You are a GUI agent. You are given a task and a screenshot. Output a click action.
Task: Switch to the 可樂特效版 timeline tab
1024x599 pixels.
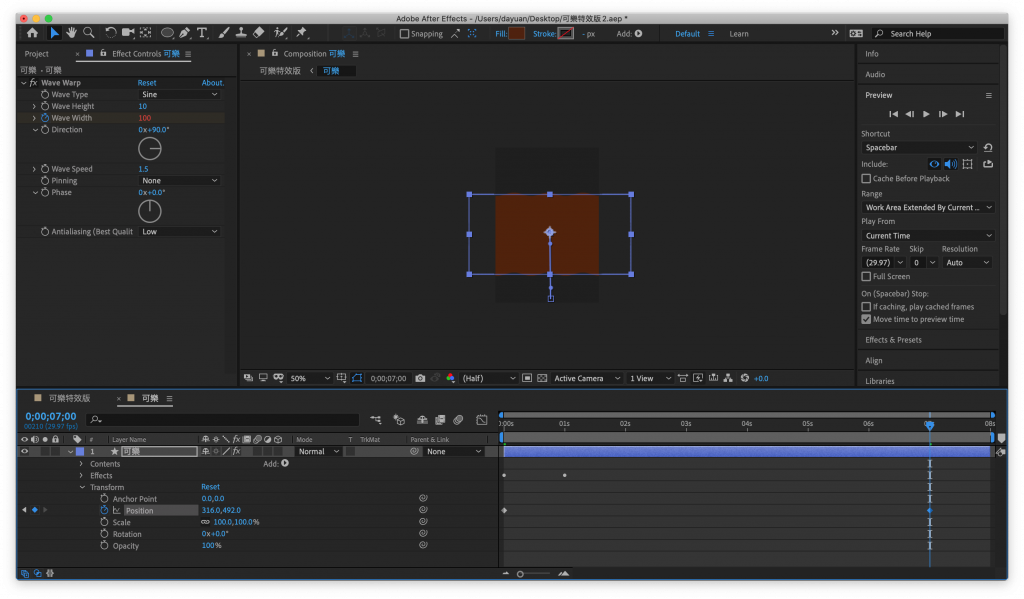click(x=69, y=398)
